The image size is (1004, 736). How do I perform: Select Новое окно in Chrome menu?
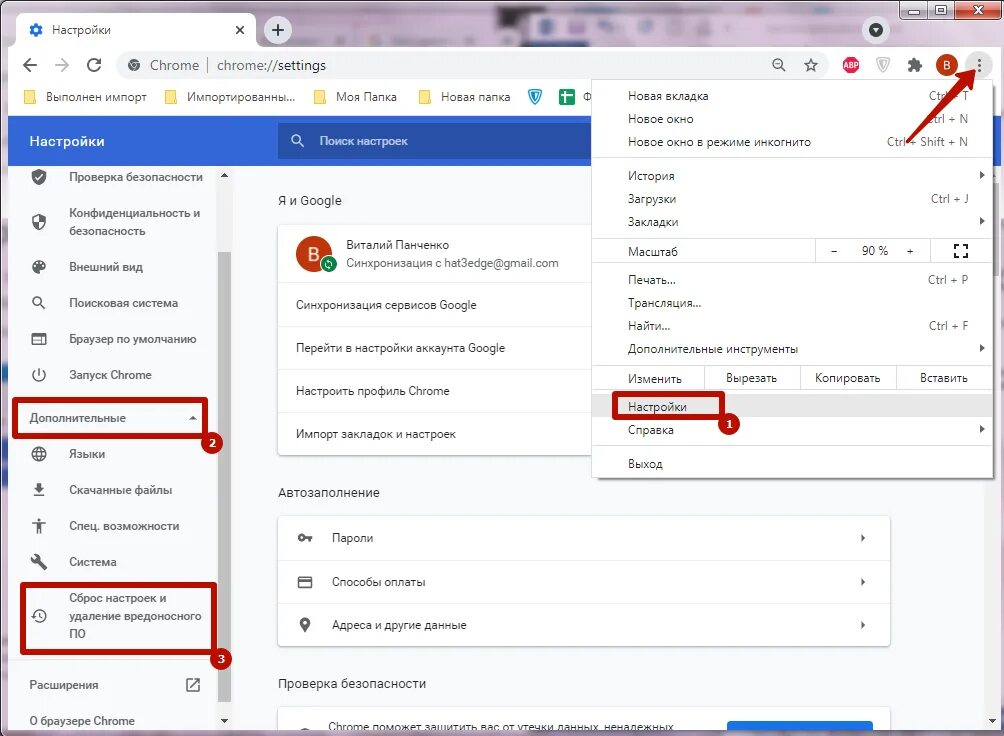click(x=791, y=119)
